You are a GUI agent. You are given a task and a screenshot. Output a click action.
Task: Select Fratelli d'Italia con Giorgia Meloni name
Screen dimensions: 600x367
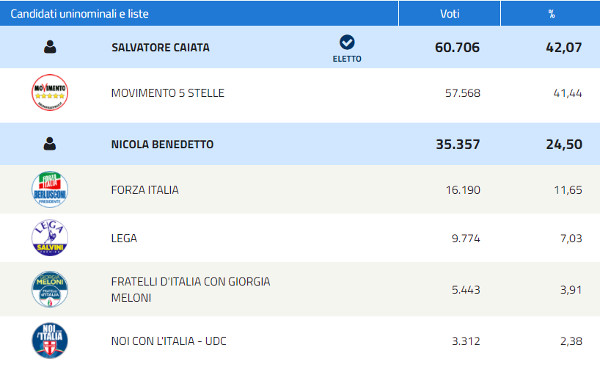point(191,290)
